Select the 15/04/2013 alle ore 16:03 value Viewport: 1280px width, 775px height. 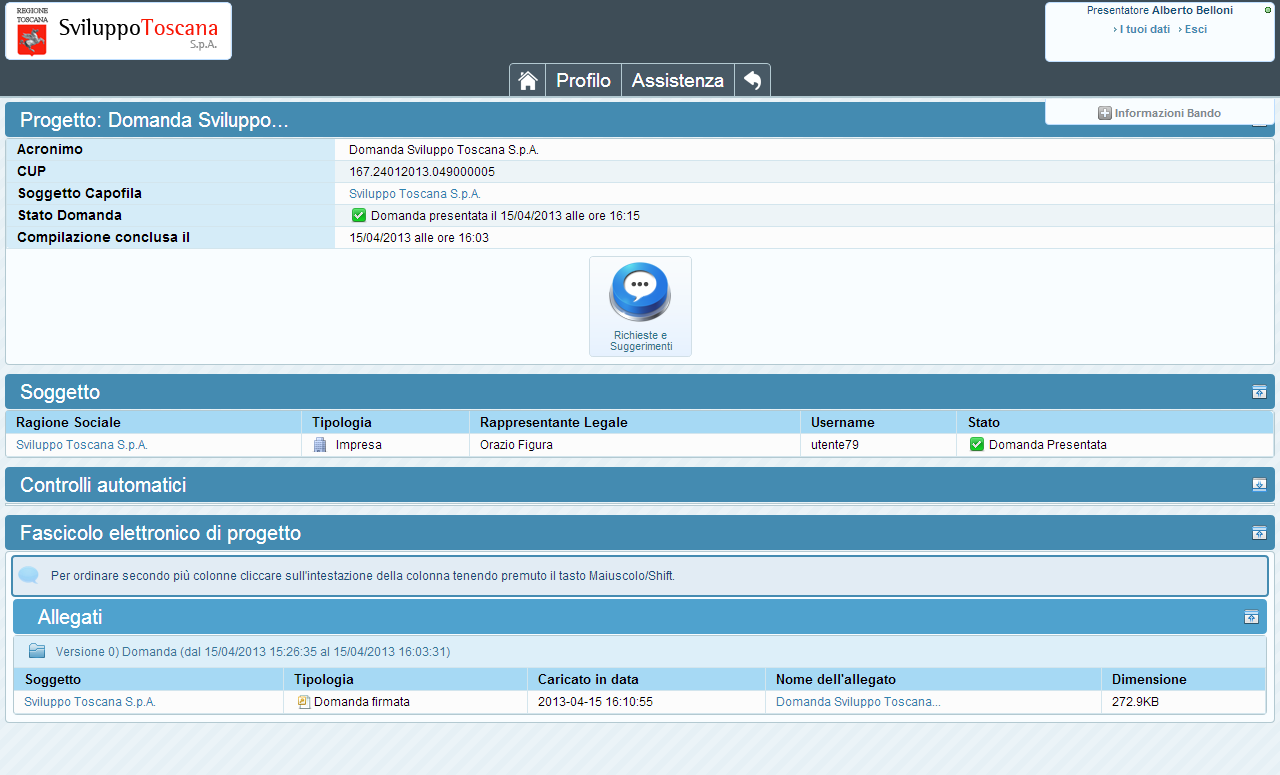(419, 237)
